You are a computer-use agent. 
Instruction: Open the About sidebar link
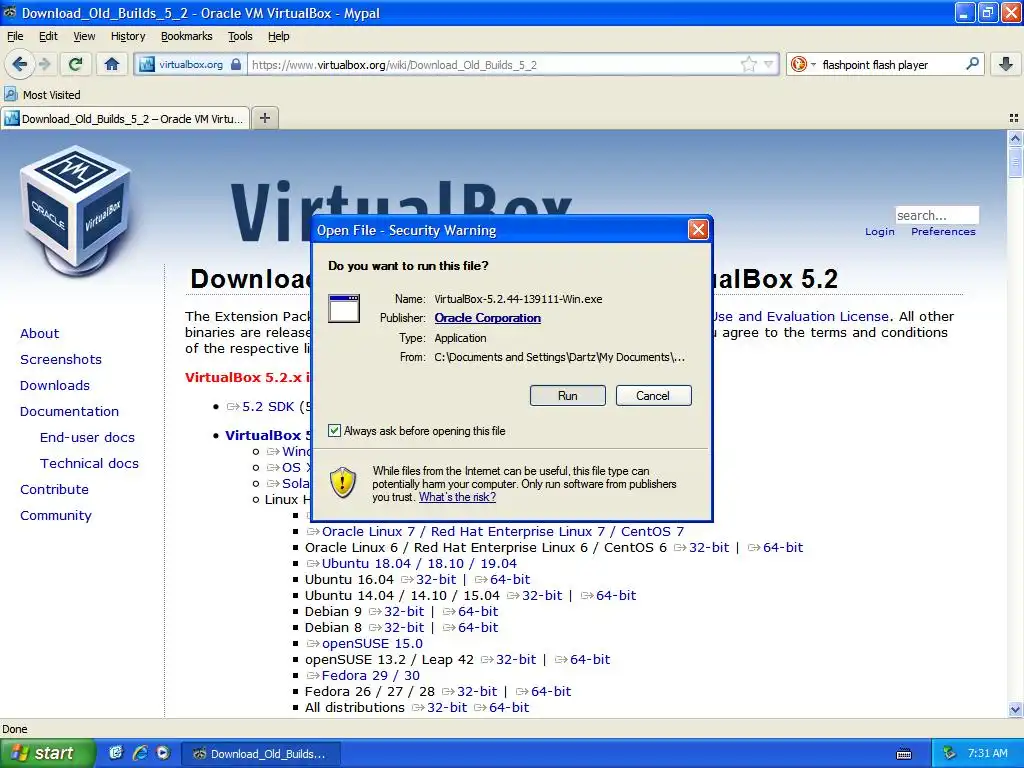(39, 333)
